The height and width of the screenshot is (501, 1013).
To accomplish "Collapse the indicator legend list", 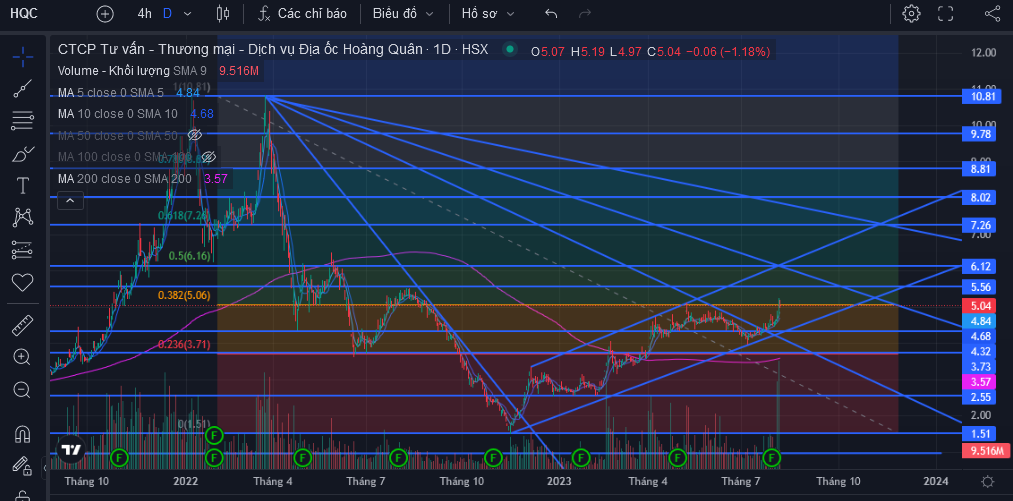I will click(x=70, y=201).
